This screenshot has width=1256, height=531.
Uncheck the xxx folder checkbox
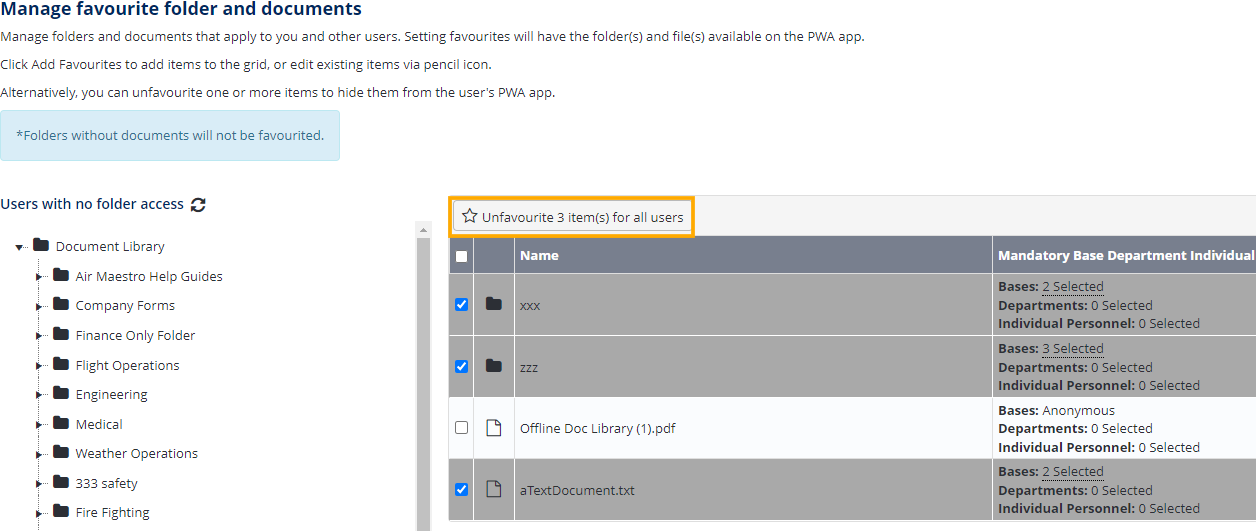pos(461,304)
